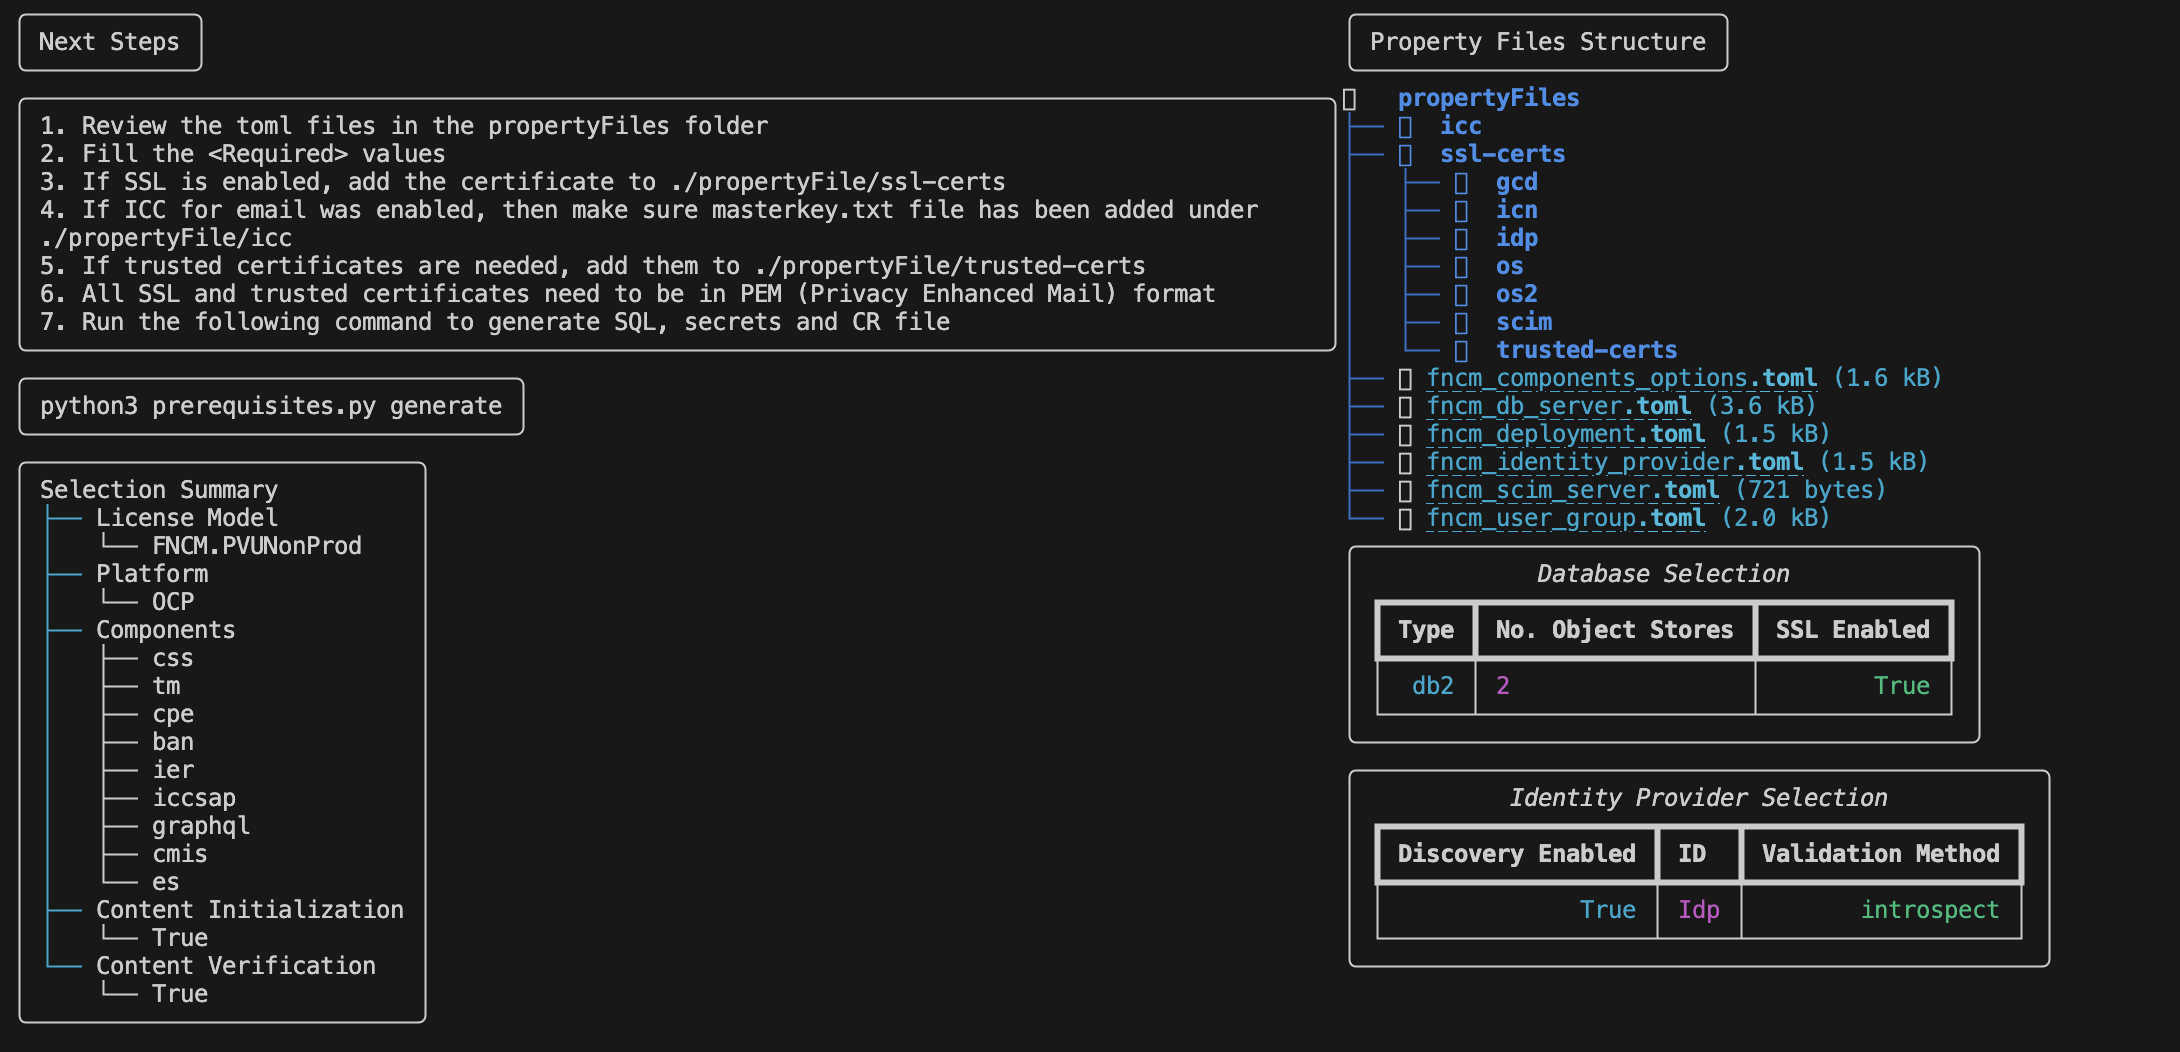Select the gcd subfolder name

1517,182
